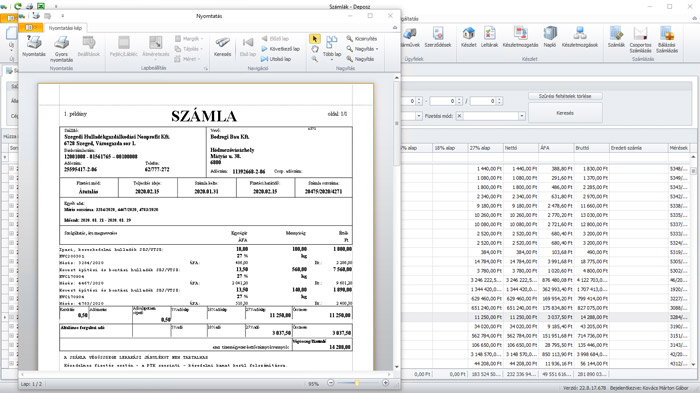
Task: Jump to Utolsó lap page
Action: (x=276, y=59)
